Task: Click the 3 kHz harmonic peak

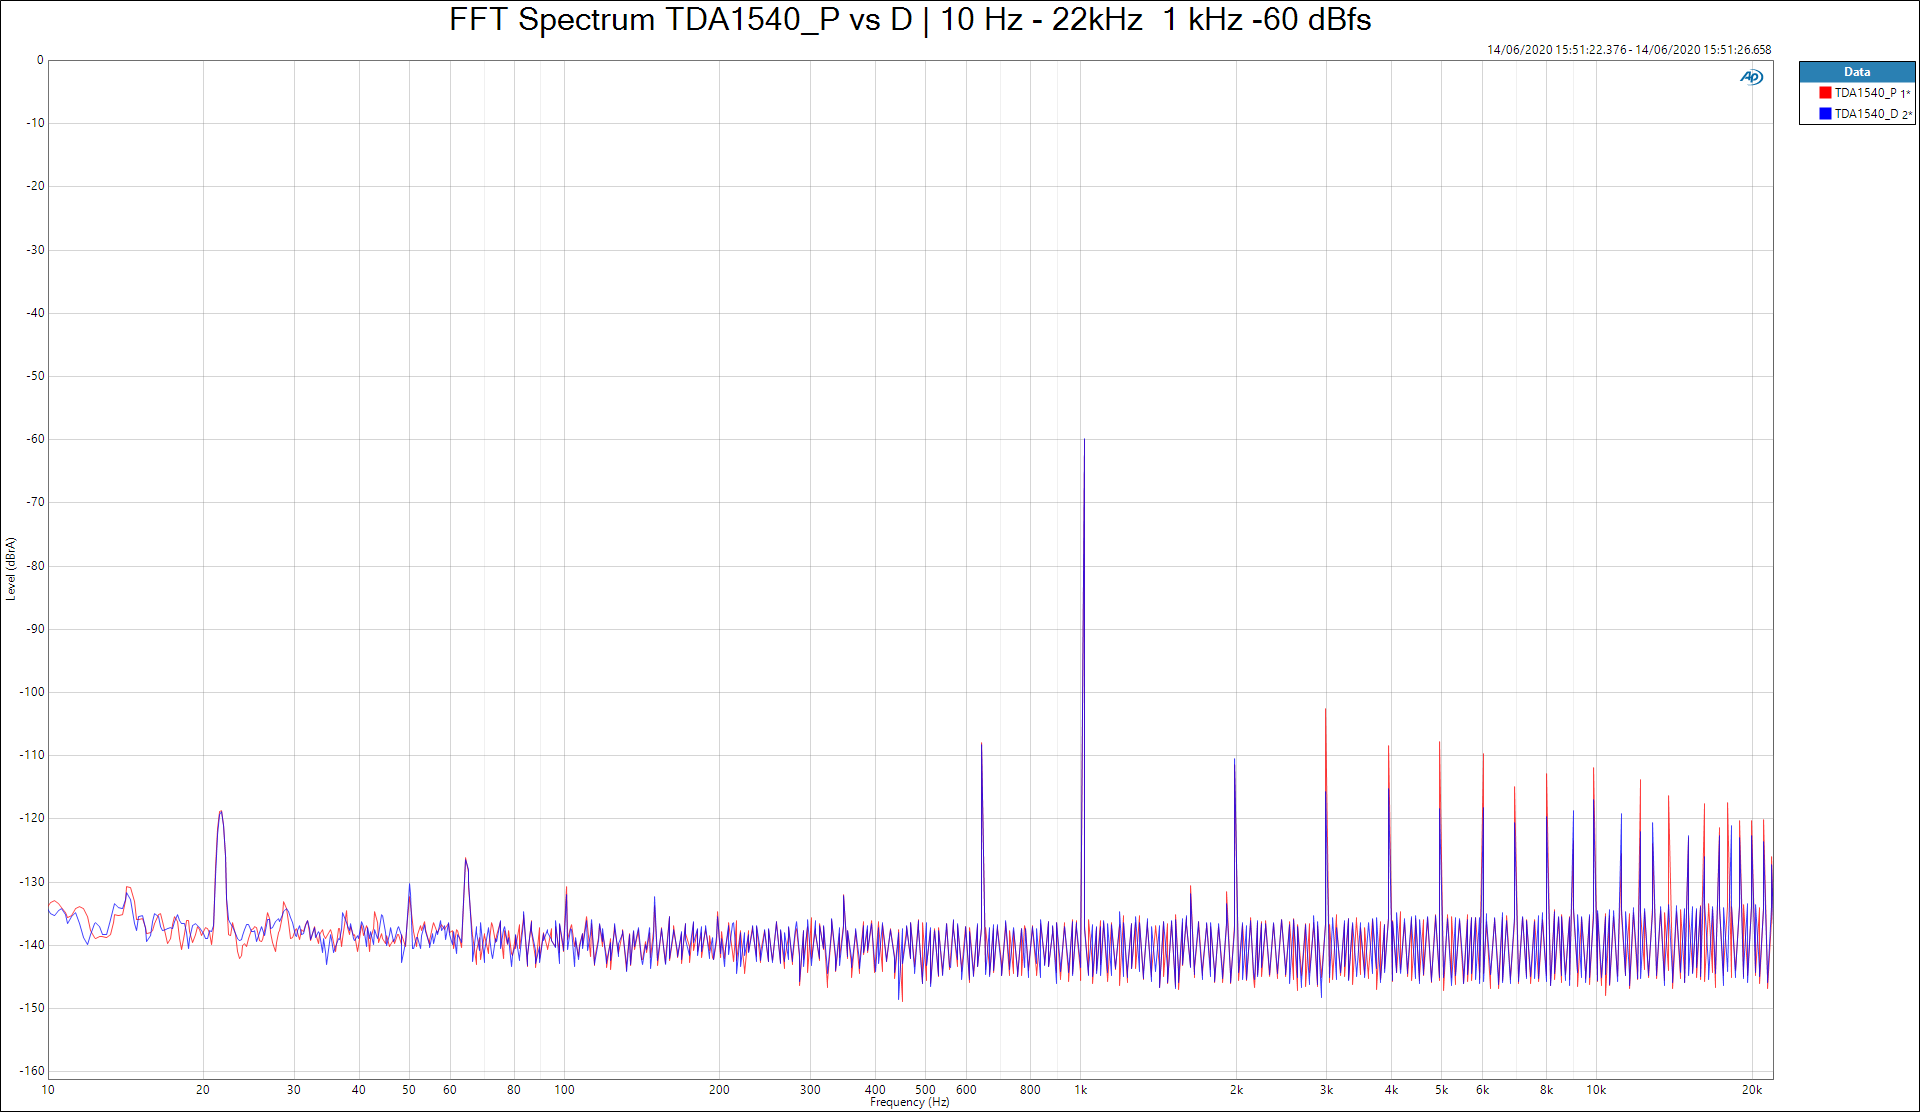Action: (1326, 712)
